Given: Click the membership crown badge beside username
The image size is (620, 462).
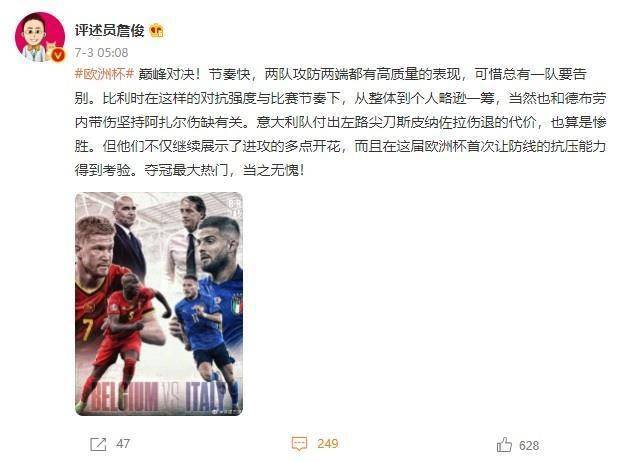Looking at the screenshot, I should point(156,30).
